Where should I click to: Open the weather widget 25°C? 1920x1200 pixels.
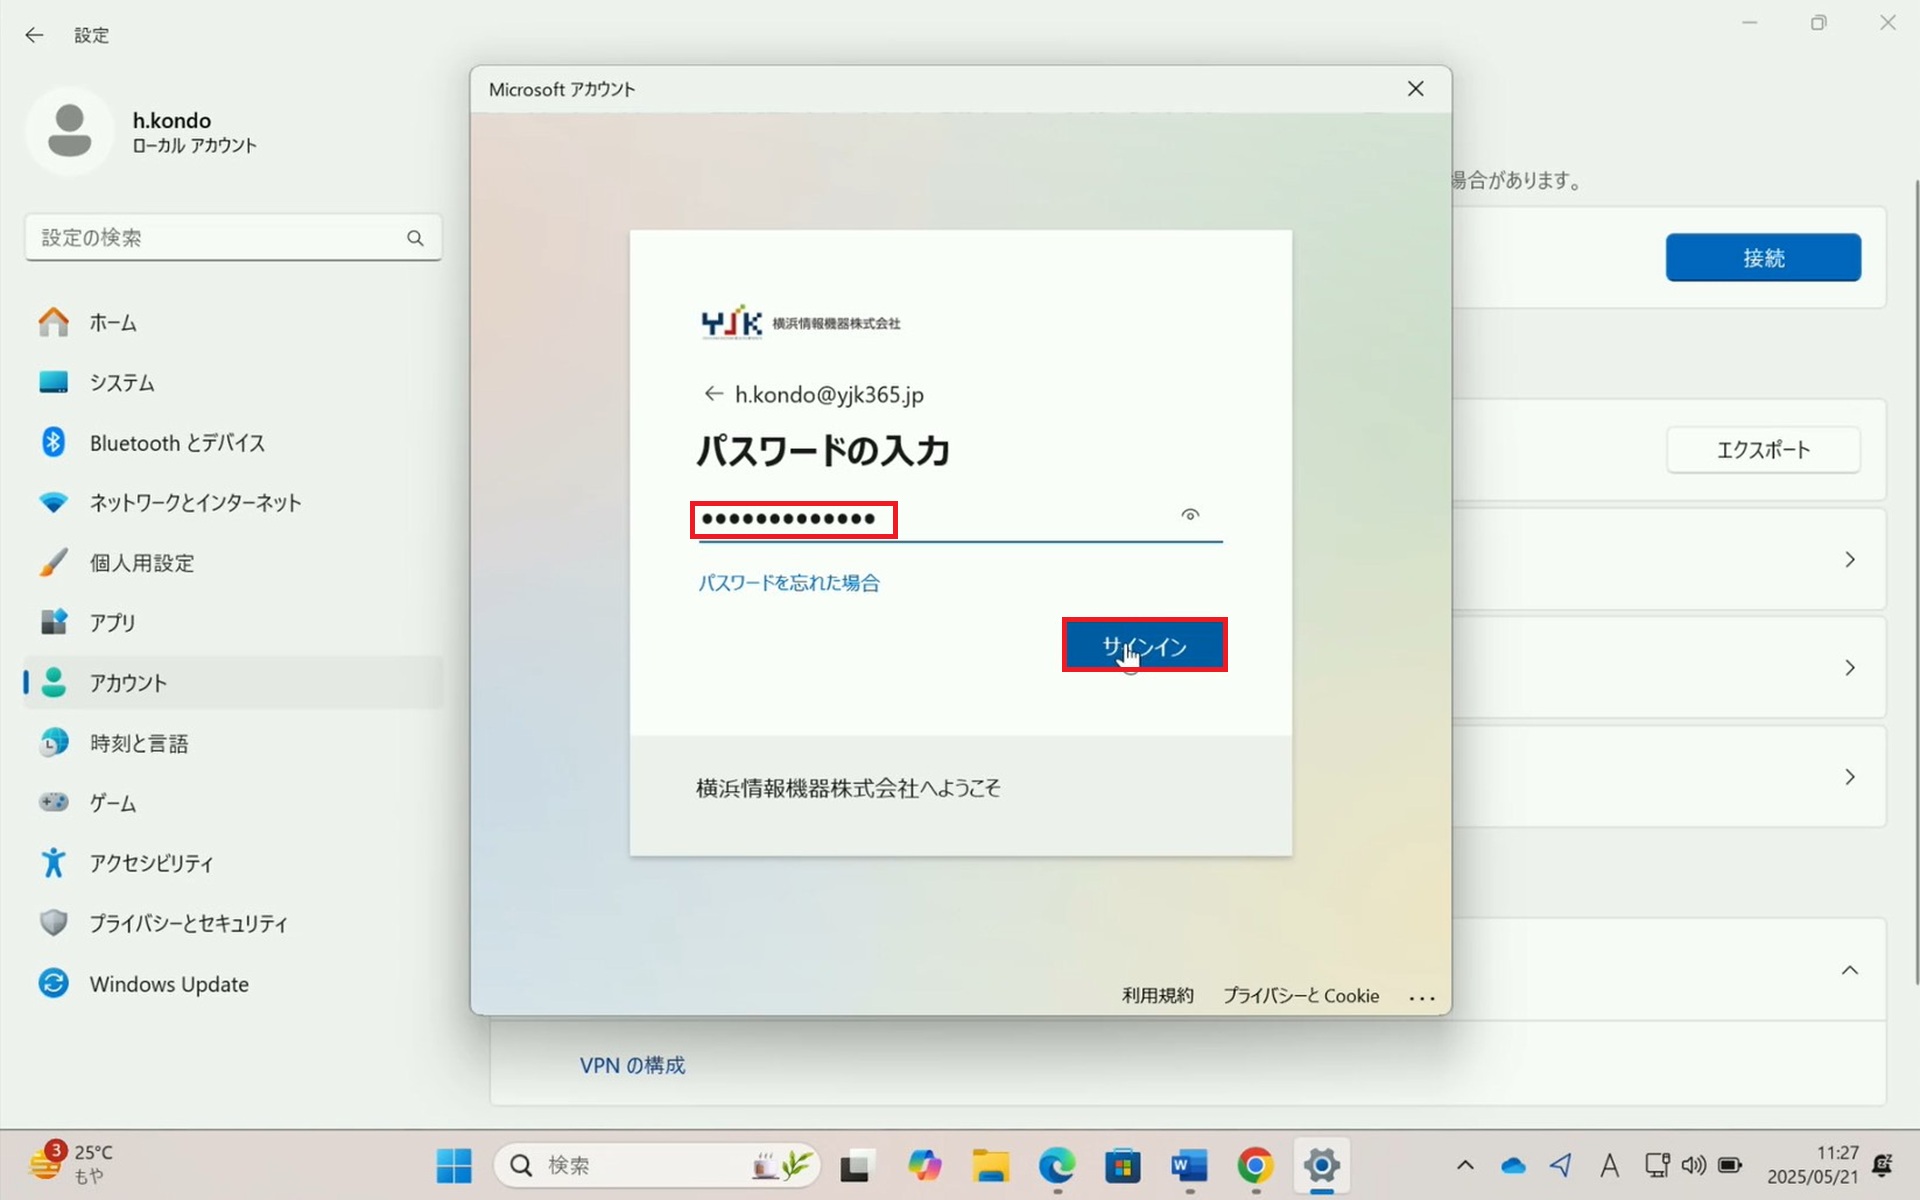[x=70, y=1164]
